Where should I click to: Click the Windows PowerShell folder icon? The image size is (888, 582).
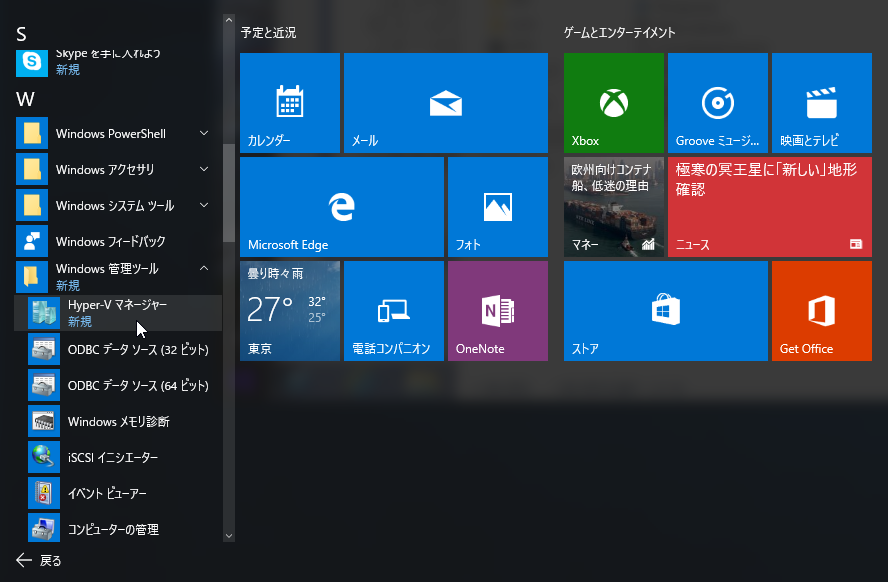coord(32,134)
